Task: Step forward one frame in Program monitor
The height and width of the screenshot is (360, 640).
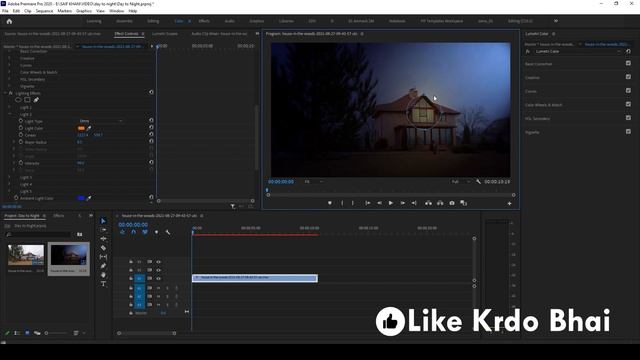Action: (402, 203)
